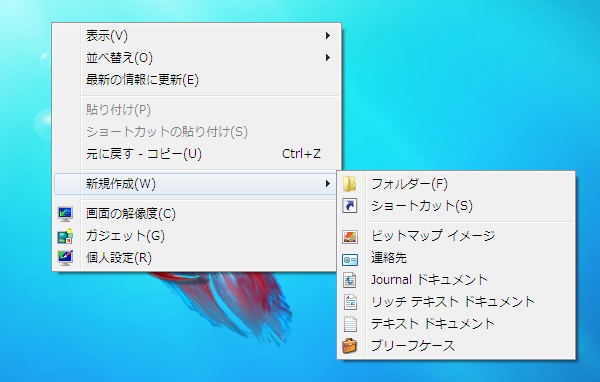This screenshot has width=600, height=382.
Task: Click the disabled ショートカットの貼り付け(S) entry
Action: [x=196, y=132]
